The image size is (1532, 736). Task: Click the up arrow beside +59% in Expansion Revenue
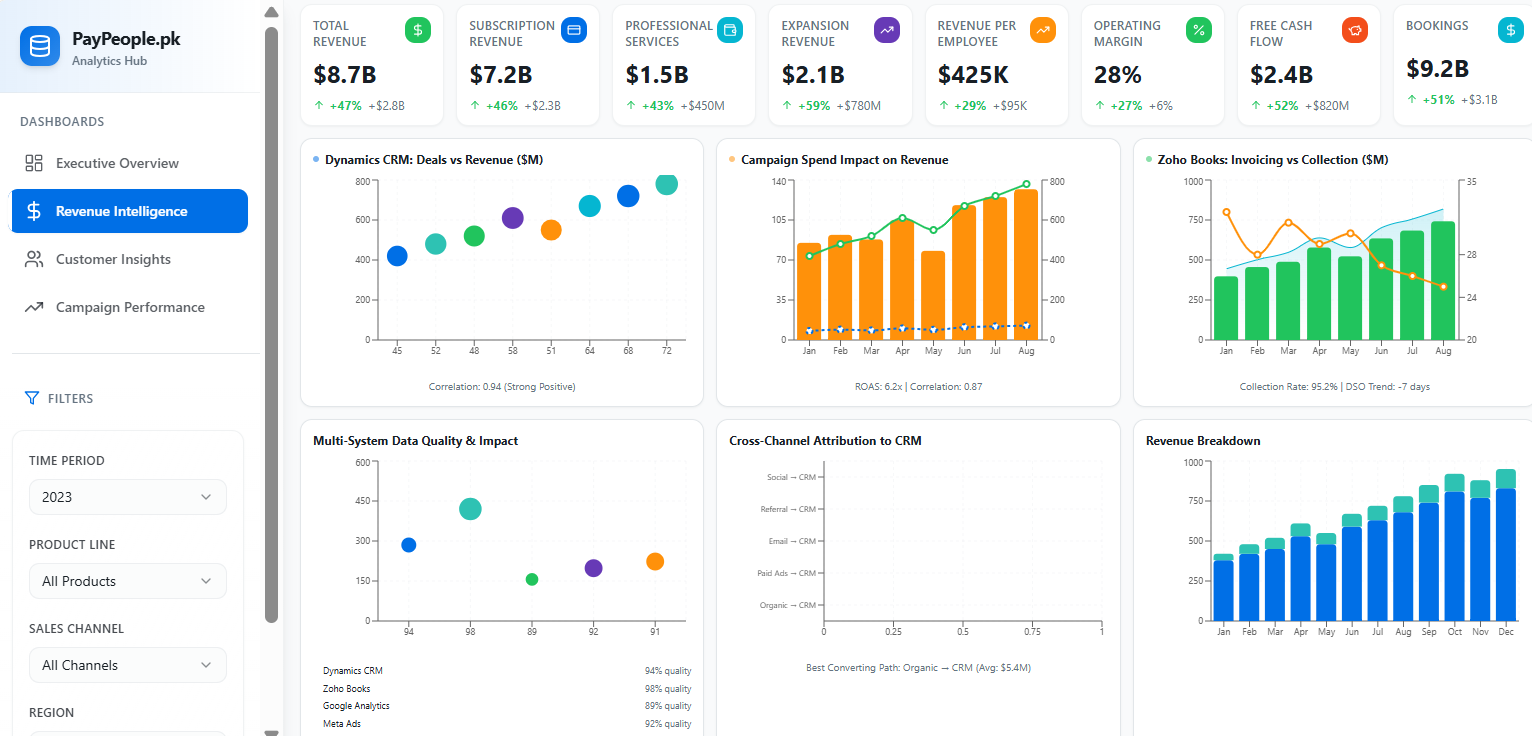[x=788, y=105]
